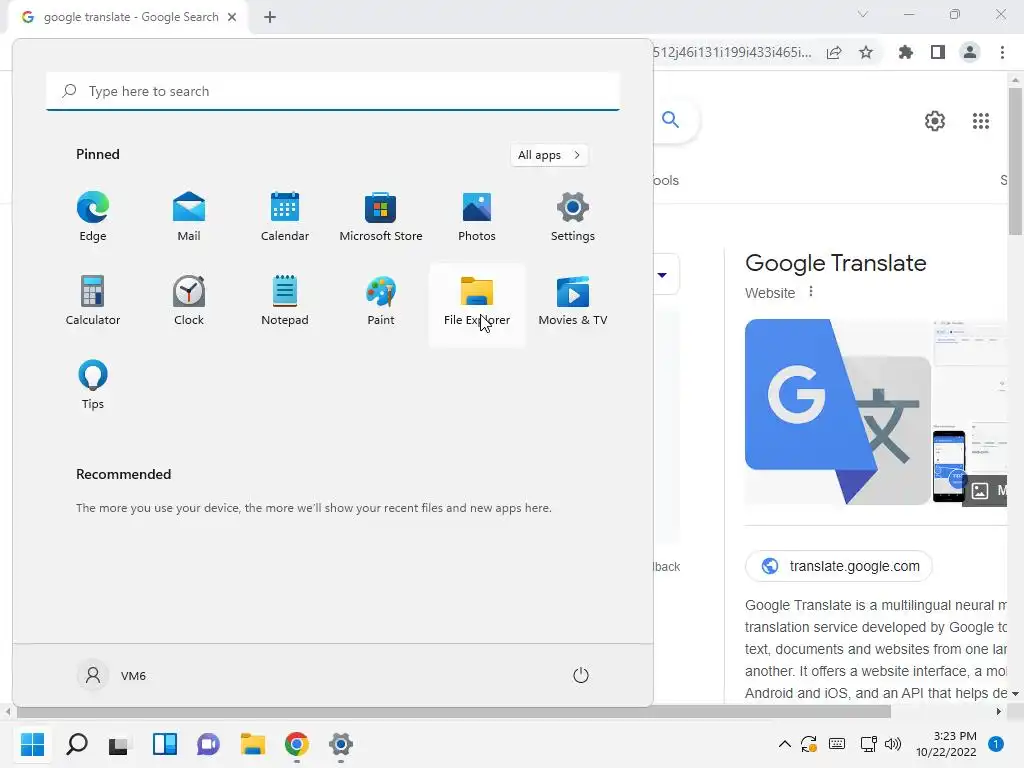Screen dimensions: 1024x768
Task: Open the Chrome tab search dropdown
Action: pos(863,14)
